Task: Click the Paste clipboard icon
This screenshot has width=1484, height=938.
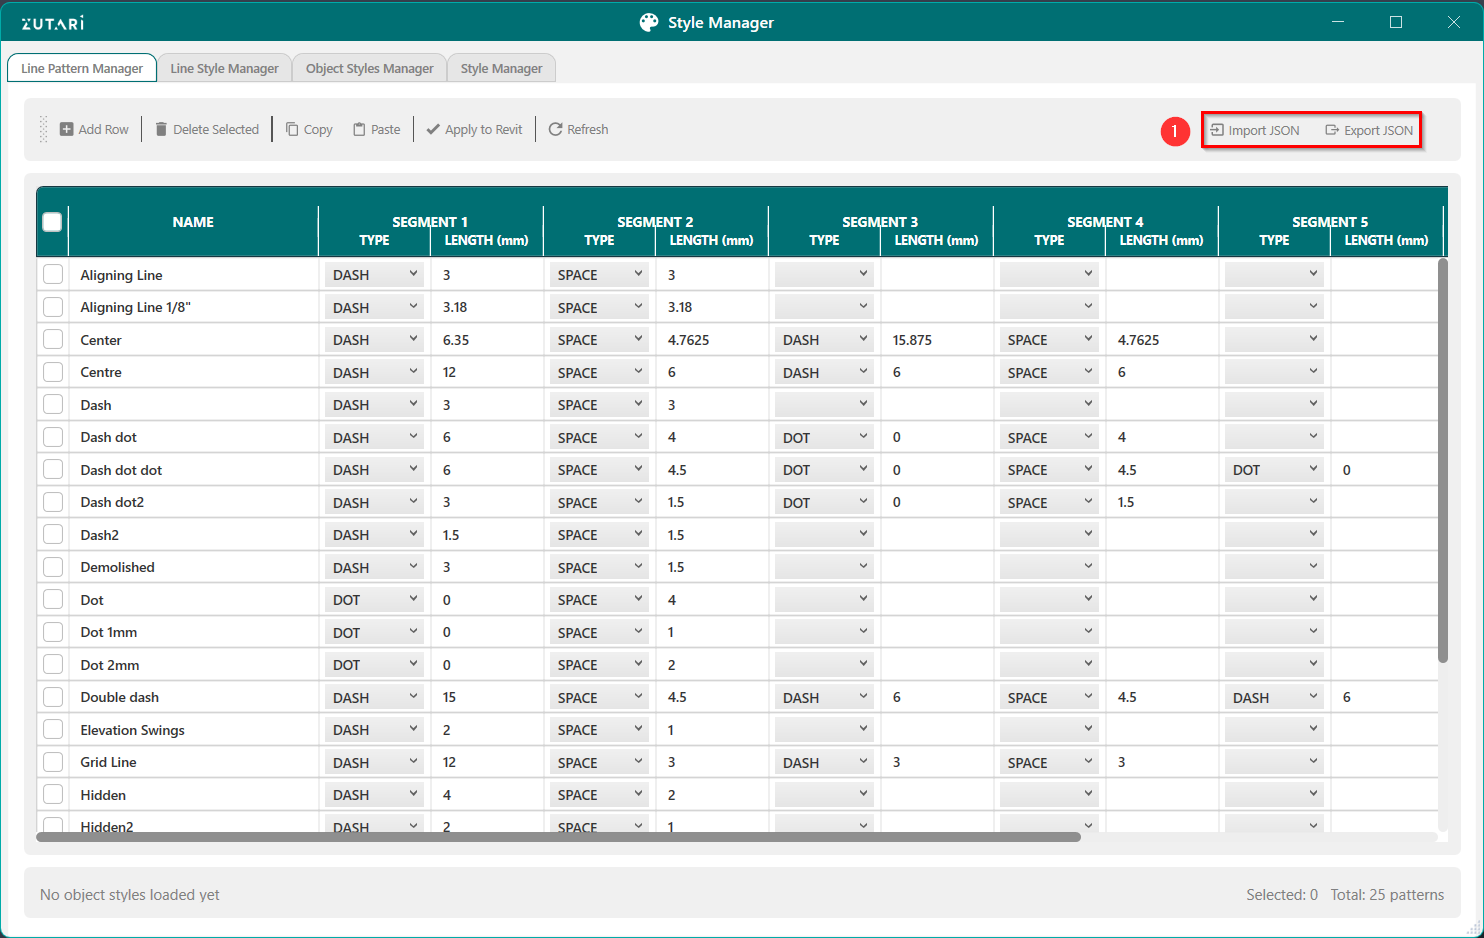Action: coord(359,130)
